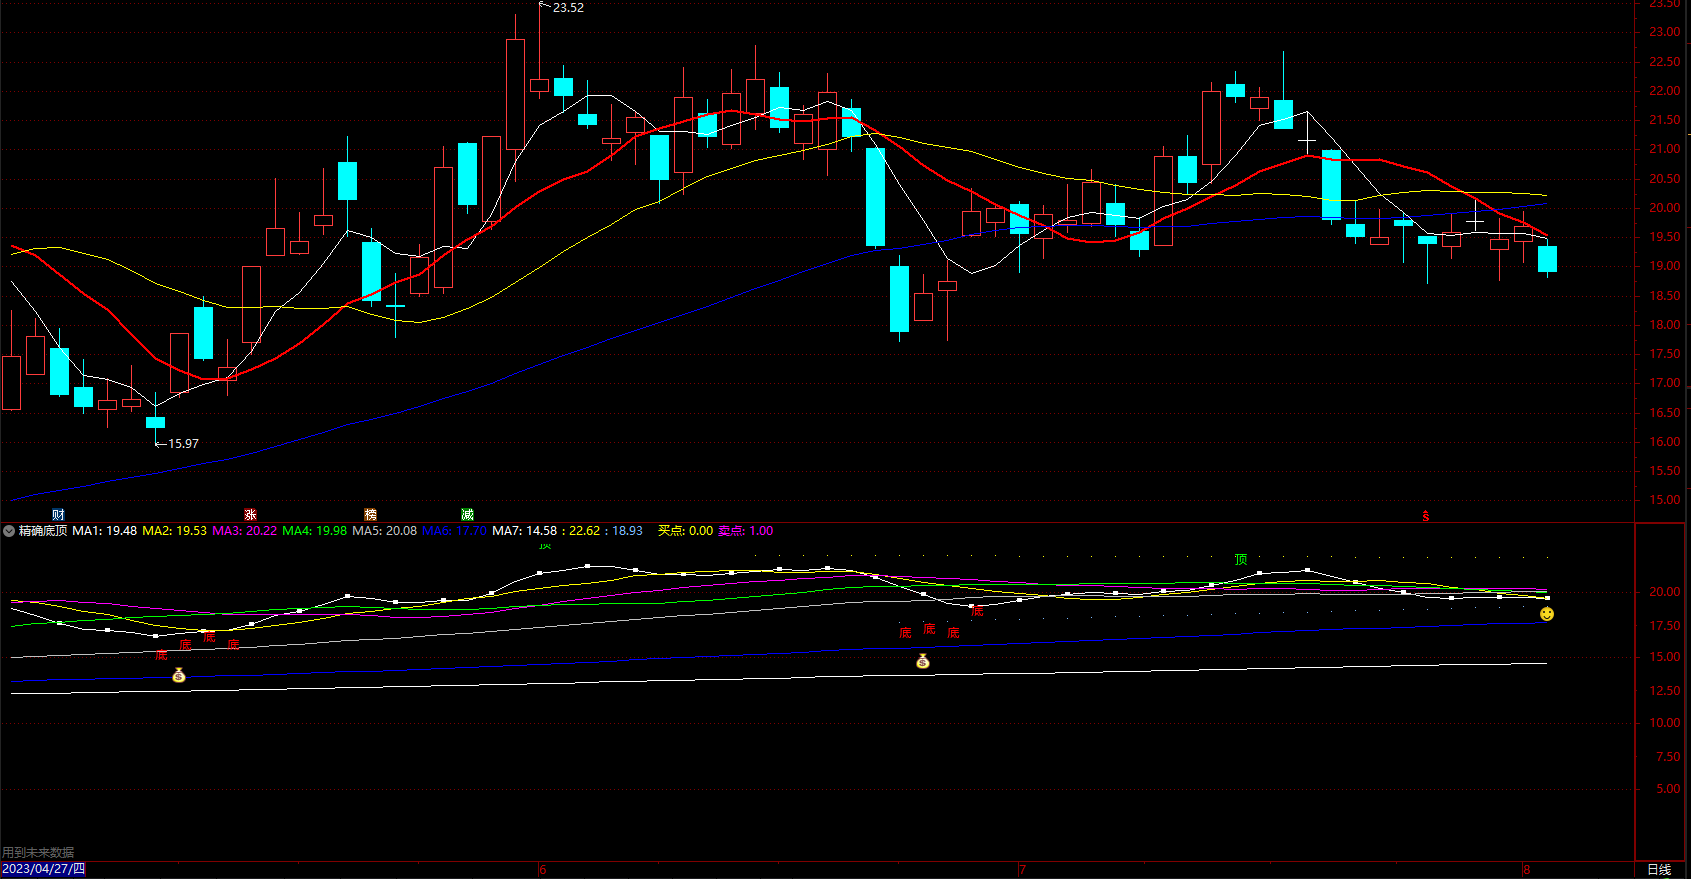1691x879 pixels.
Task: Click the last cyan candlestick on the chart
Action: [1547, 259]
